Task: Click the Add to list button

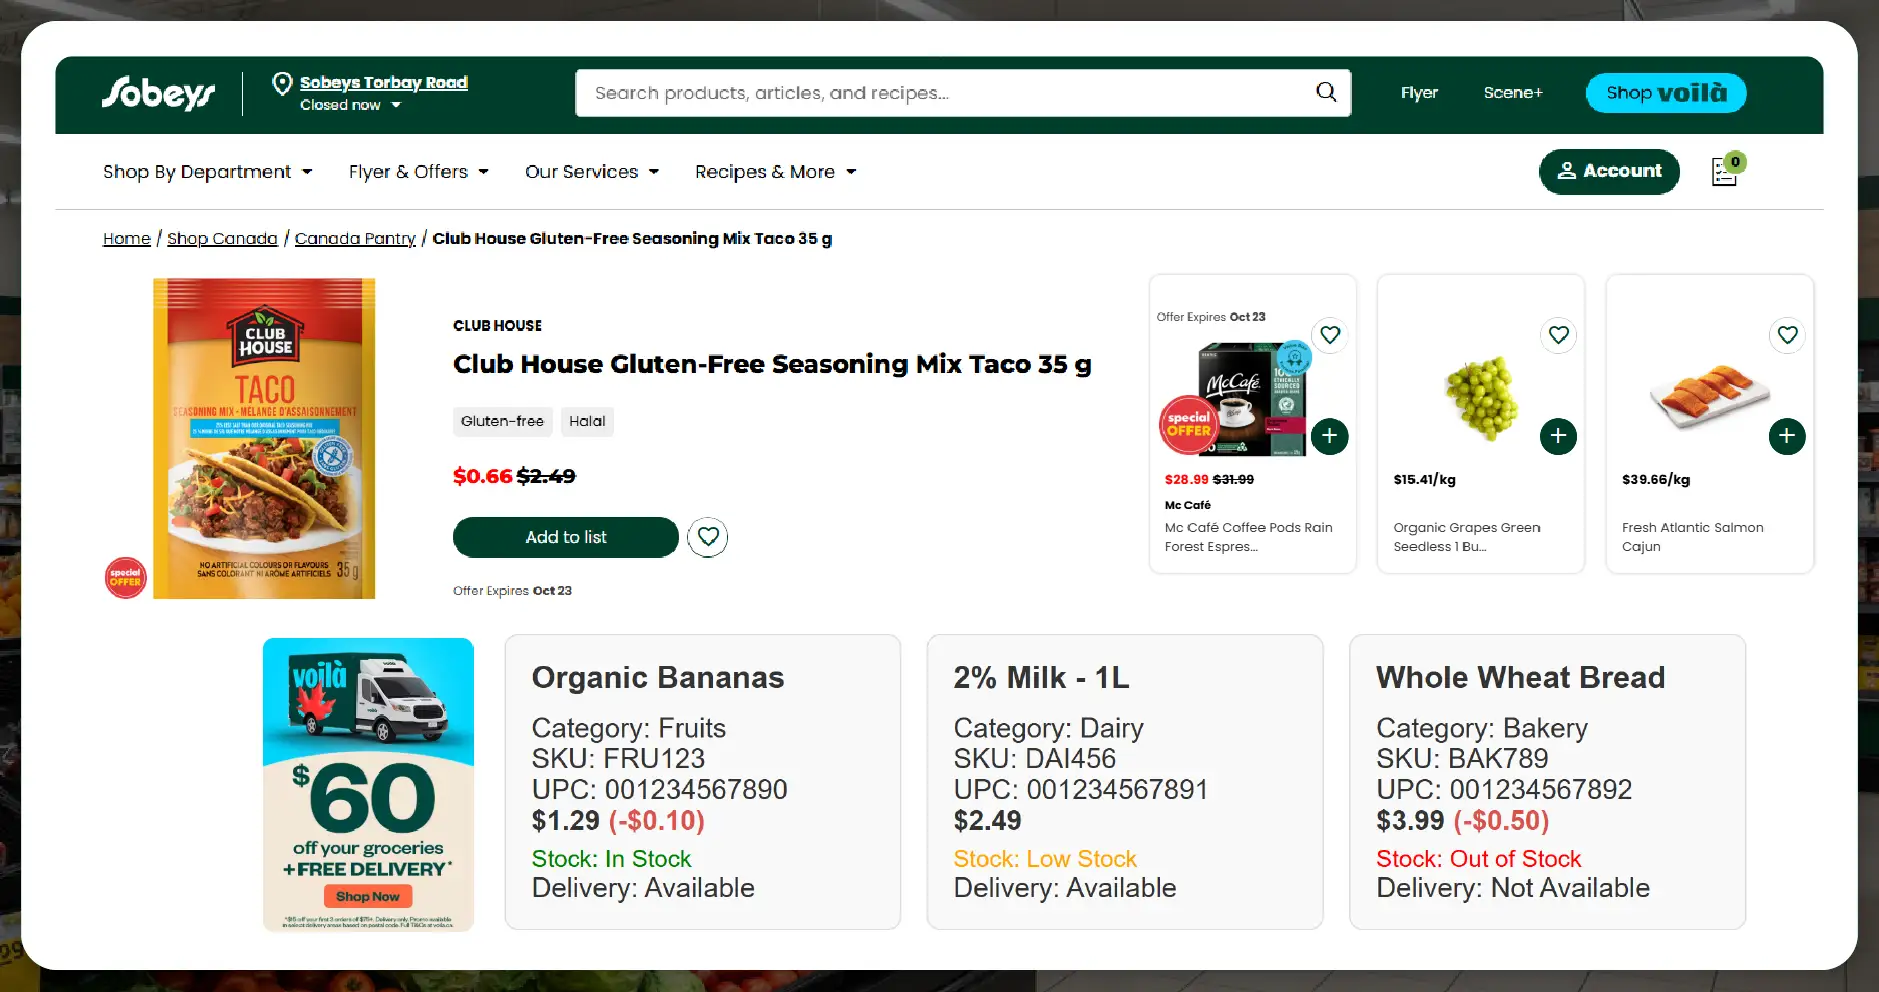Action: click(x=565, y=537)
